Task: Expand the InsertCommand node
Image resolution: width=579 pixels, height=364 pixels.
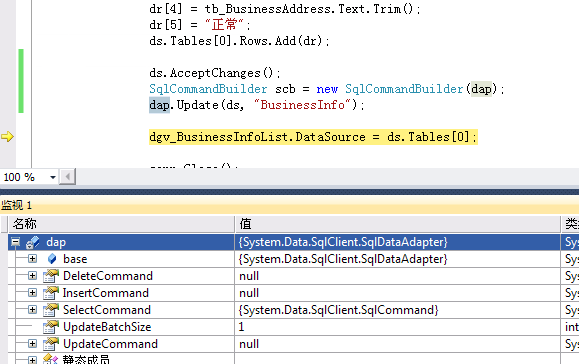Action: [32, 293]
